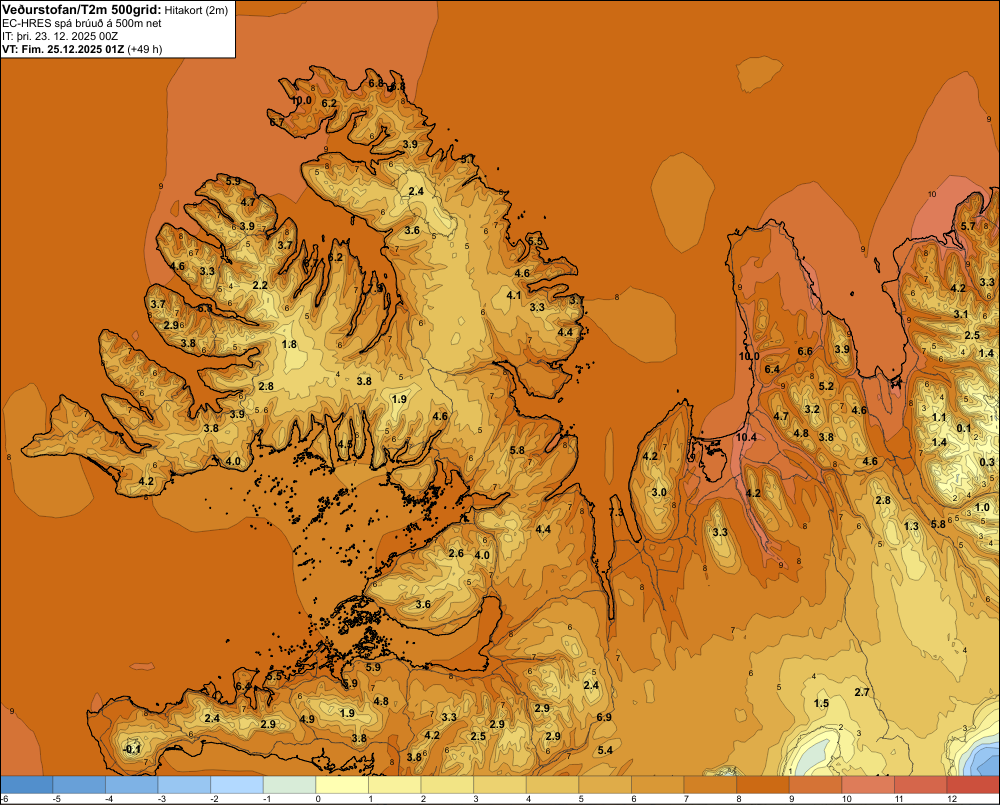
Task: Click the legend scale label '12'
Action: (952, 799)
